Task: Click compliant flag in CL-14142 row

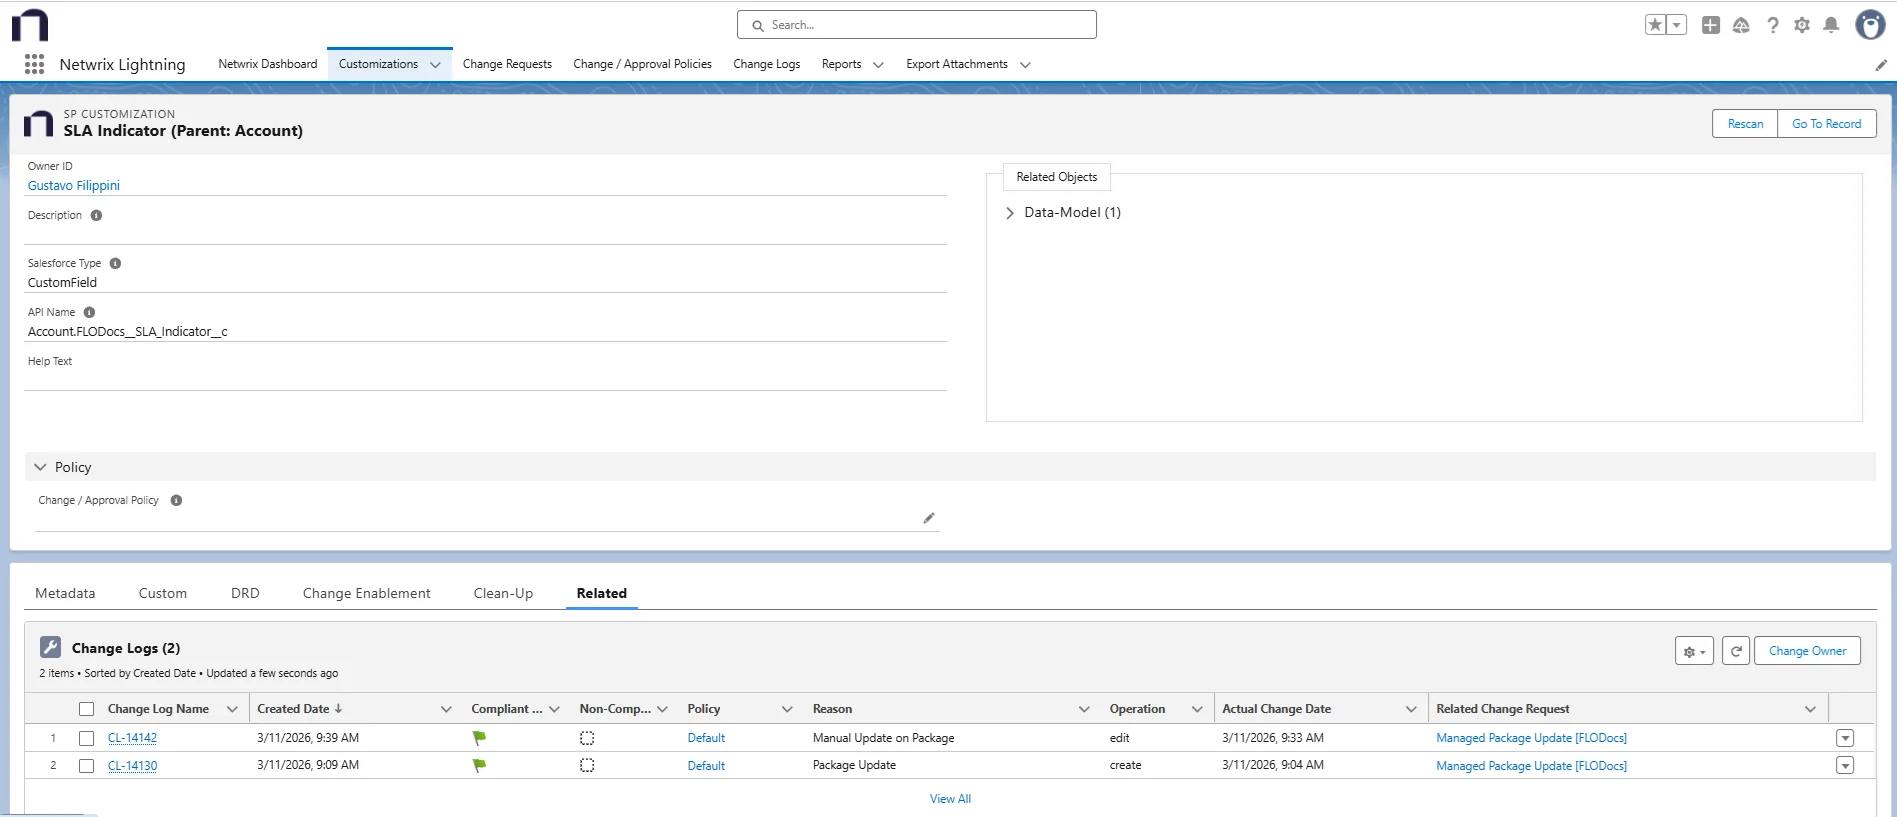Action: pos(479,738)
